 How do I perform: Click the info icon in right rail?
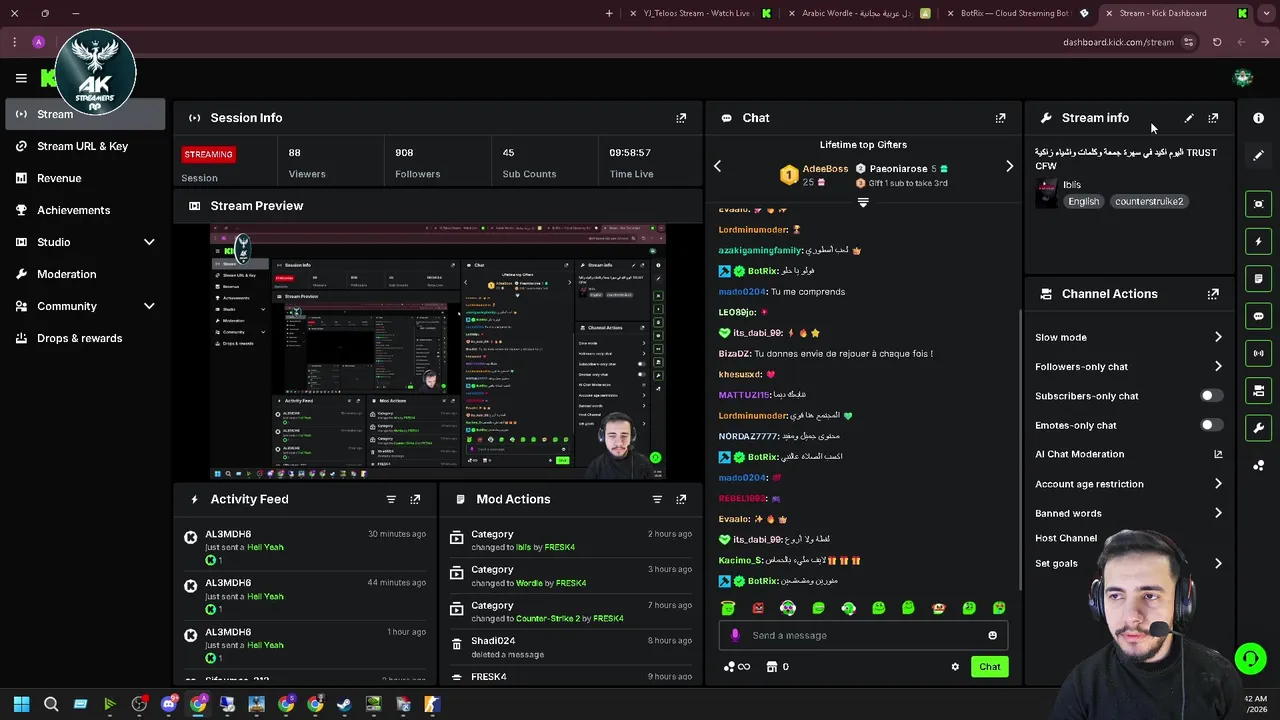(1258, 118)
